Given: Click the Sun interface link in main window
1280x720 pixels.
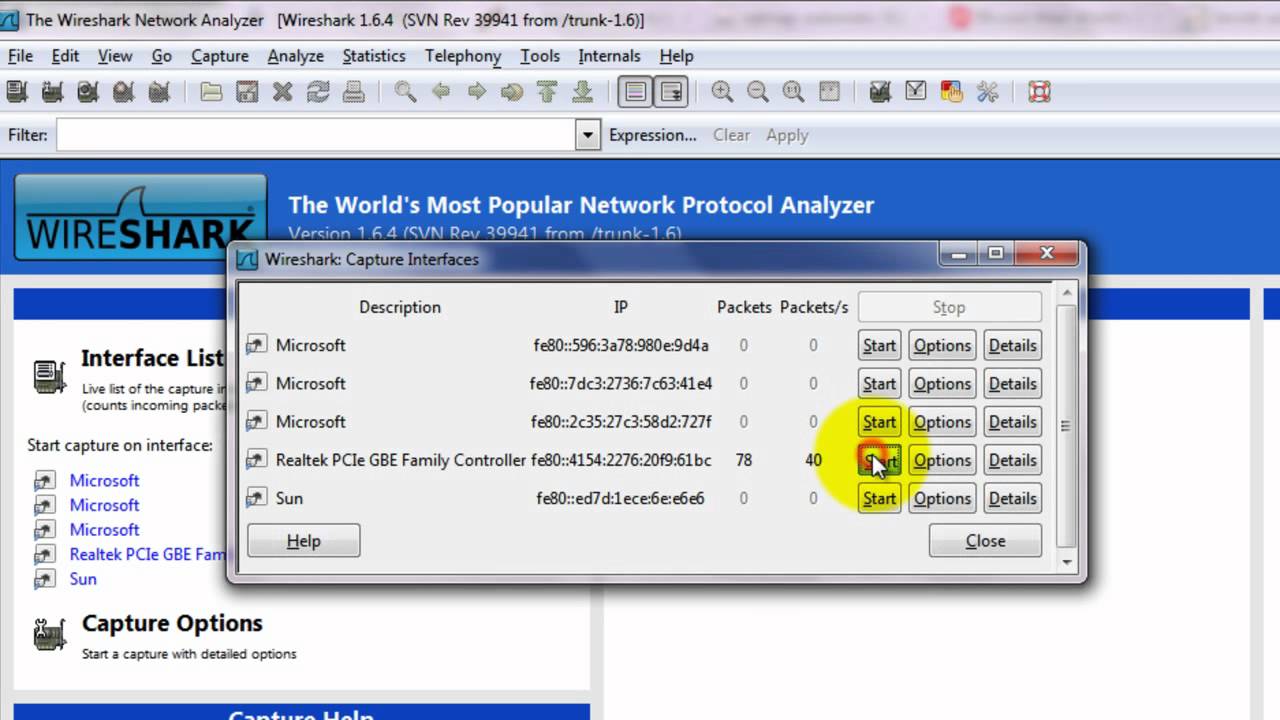Looking at the screenshot, I should [x=83, y=579].
